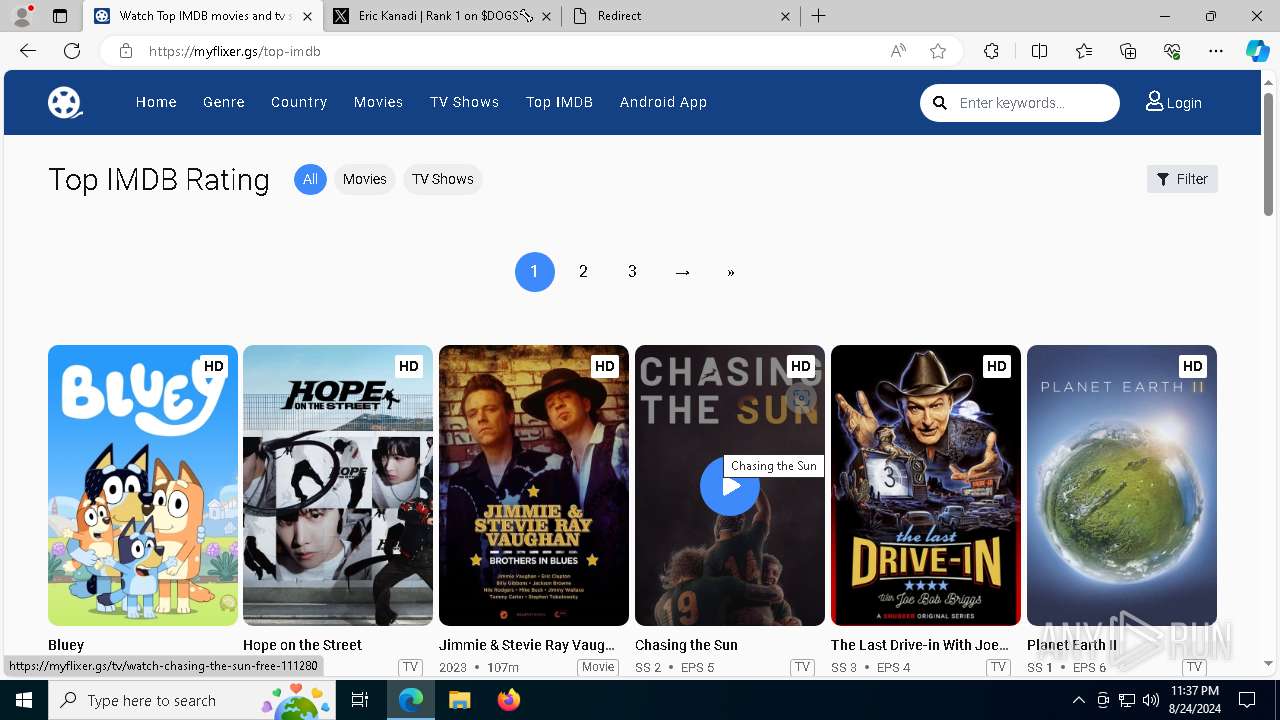The height and width of the screenshot is (720, 1280).
Task: Open Tab actions menu icon
Action: (x=60, y=16)
